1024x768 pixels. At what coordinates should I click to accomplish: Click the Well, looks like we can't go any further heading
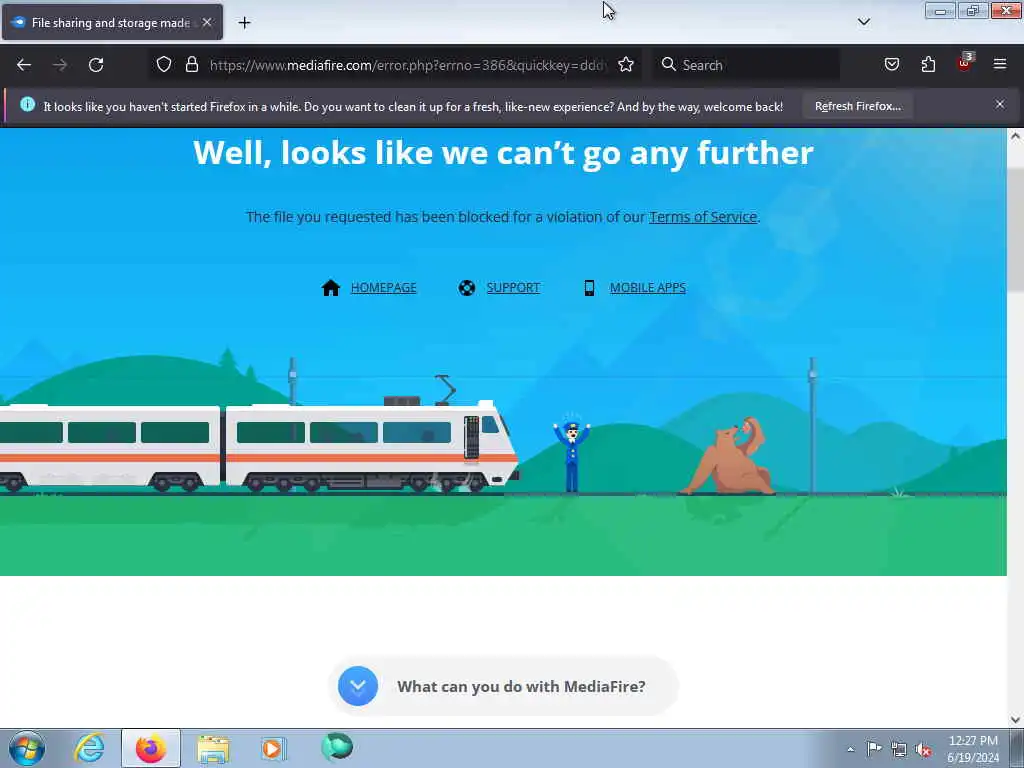pos(503,153)
